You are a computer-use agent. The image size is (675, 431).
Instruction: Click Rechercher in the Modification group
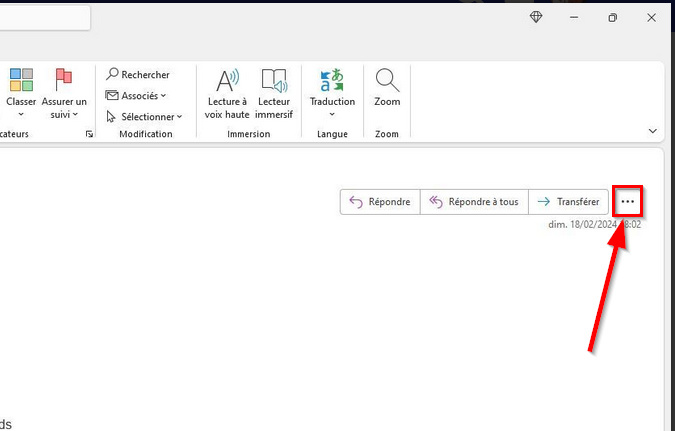coord(138,74)
